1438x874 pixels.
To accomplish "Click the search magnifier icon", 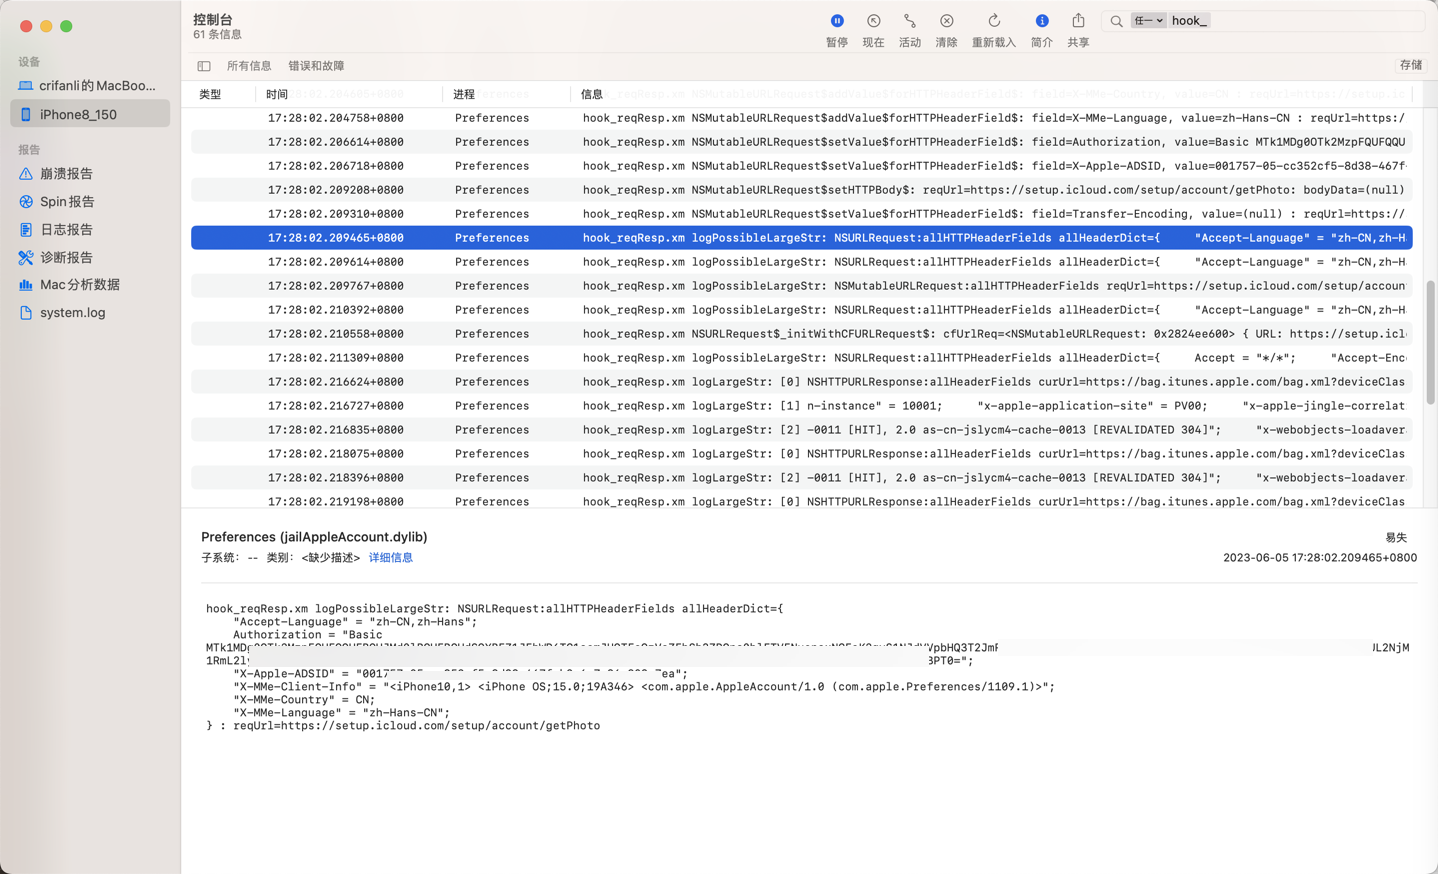I will click(1116, 21).
